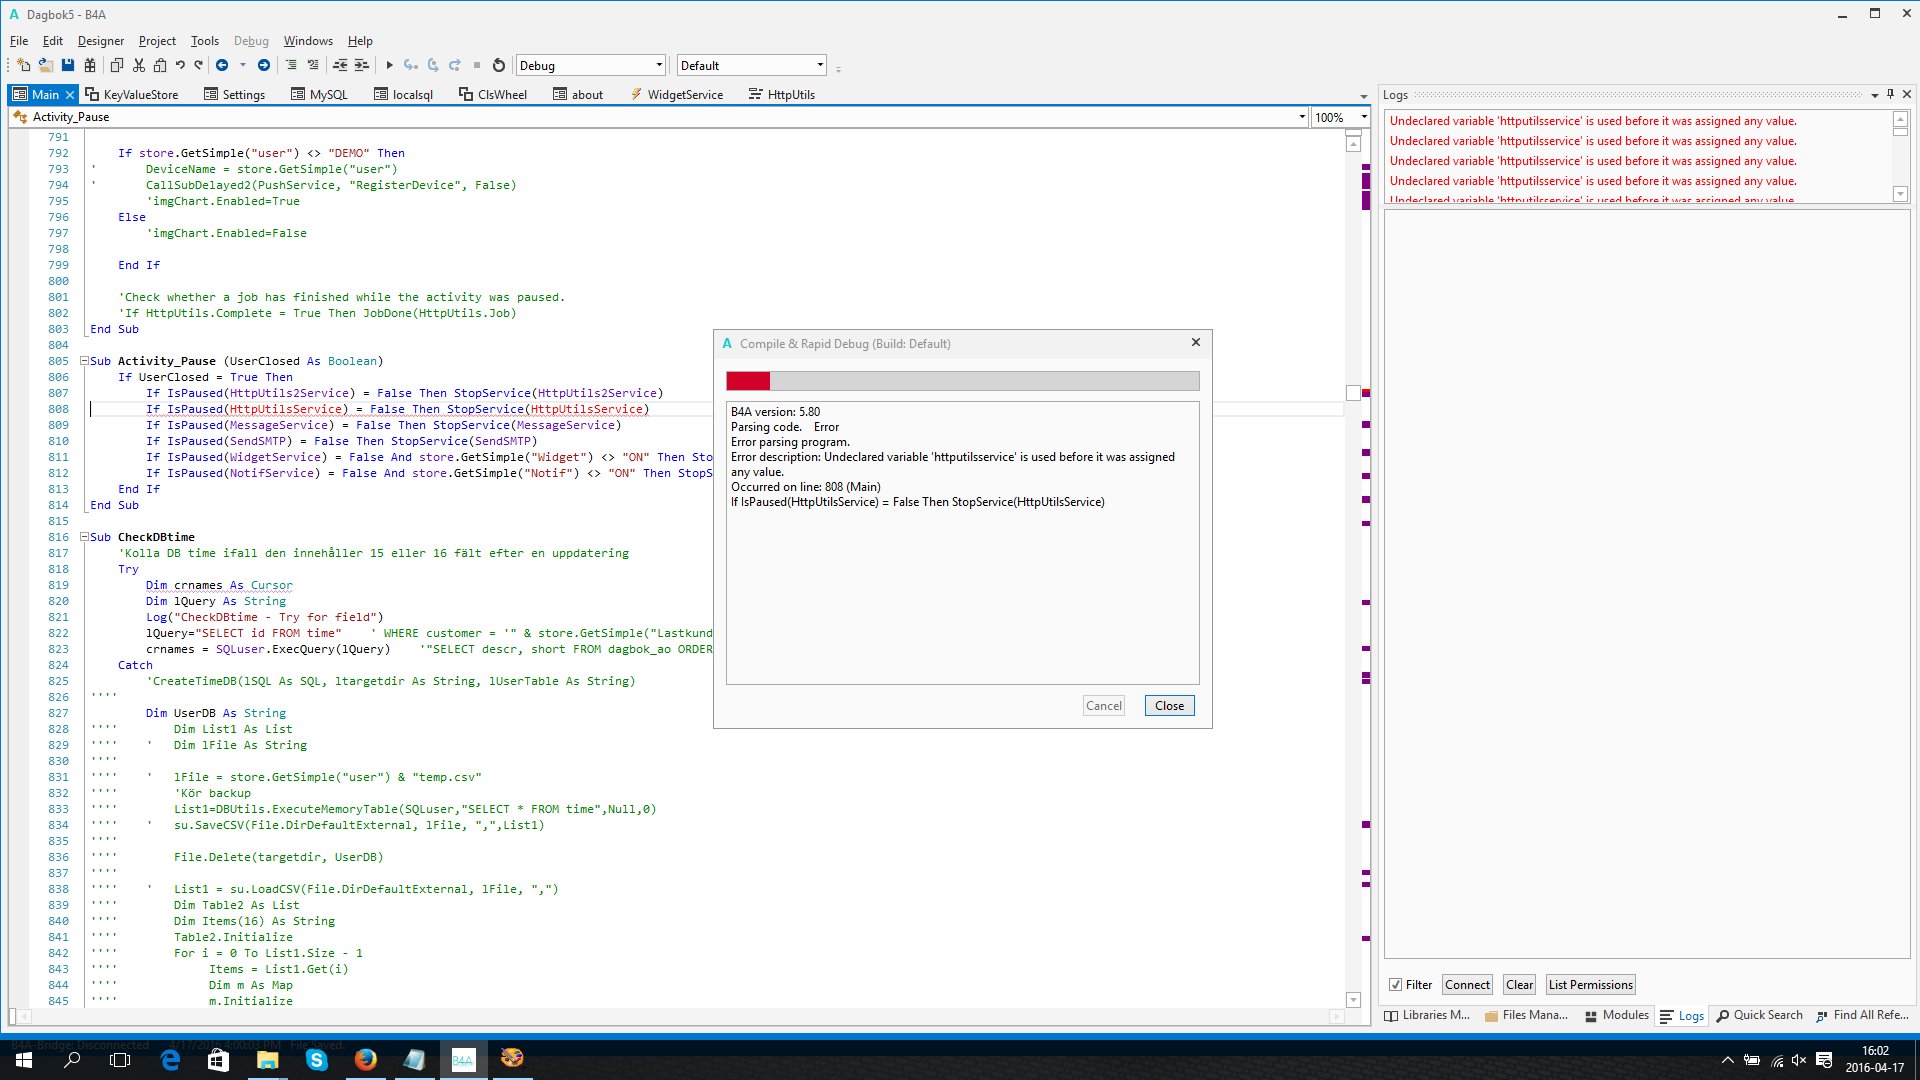
Task: Pin the Logs panel with the pushpin icon
Action: (x=1890, y=94)
